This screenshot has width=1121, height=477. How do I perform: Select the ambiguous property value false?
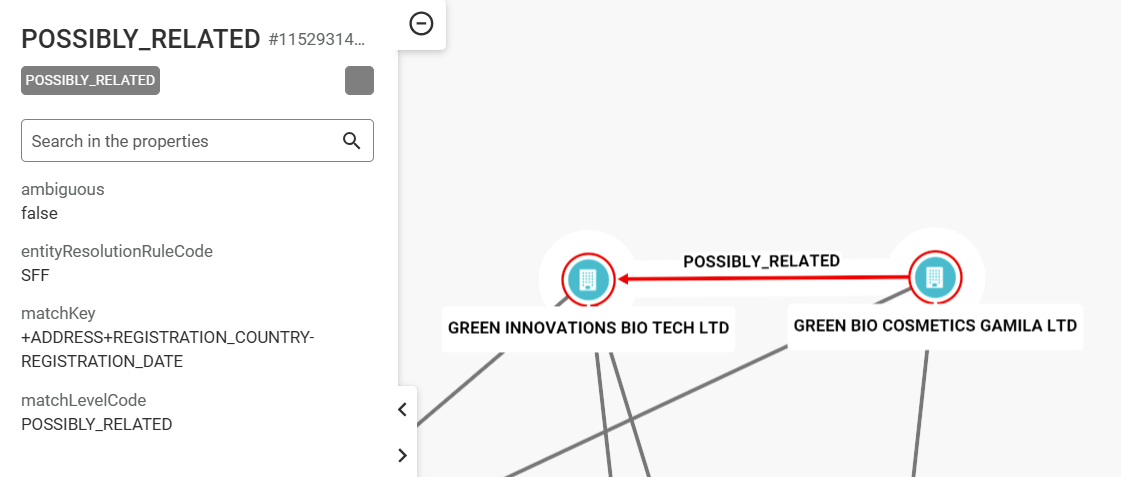click(x=39, y=213)
